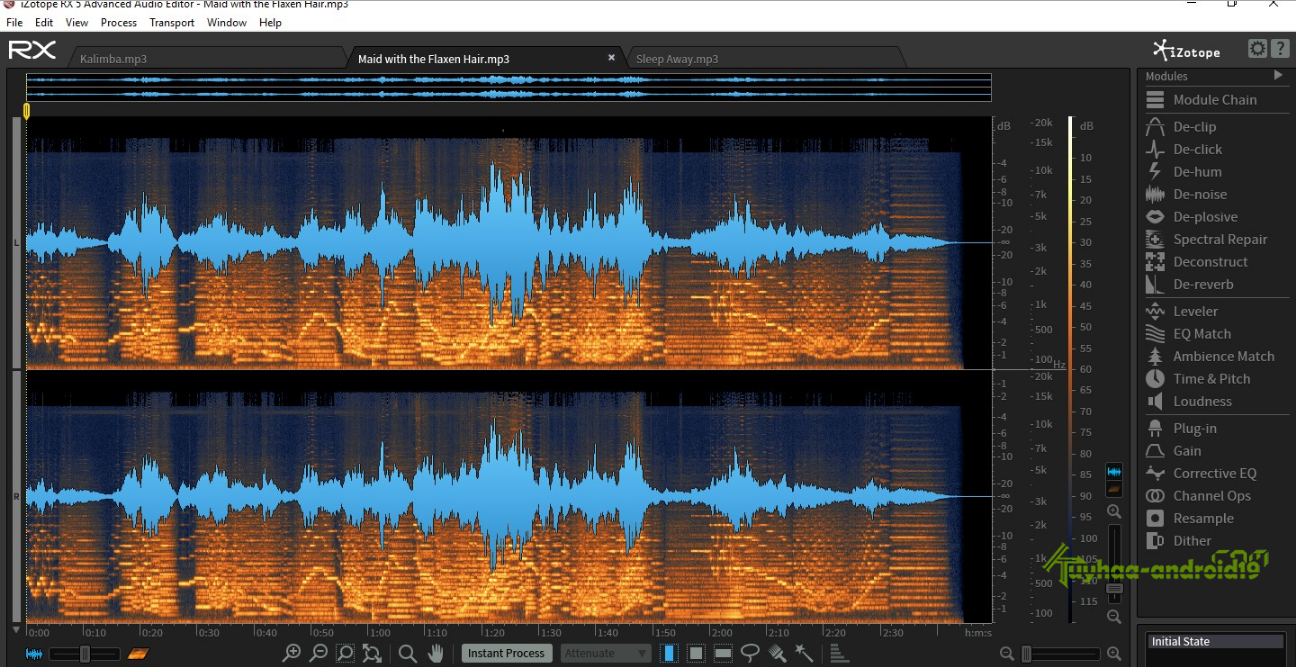Enable time selection tool
Viewport: 1296px width, 667px height.
669,653
